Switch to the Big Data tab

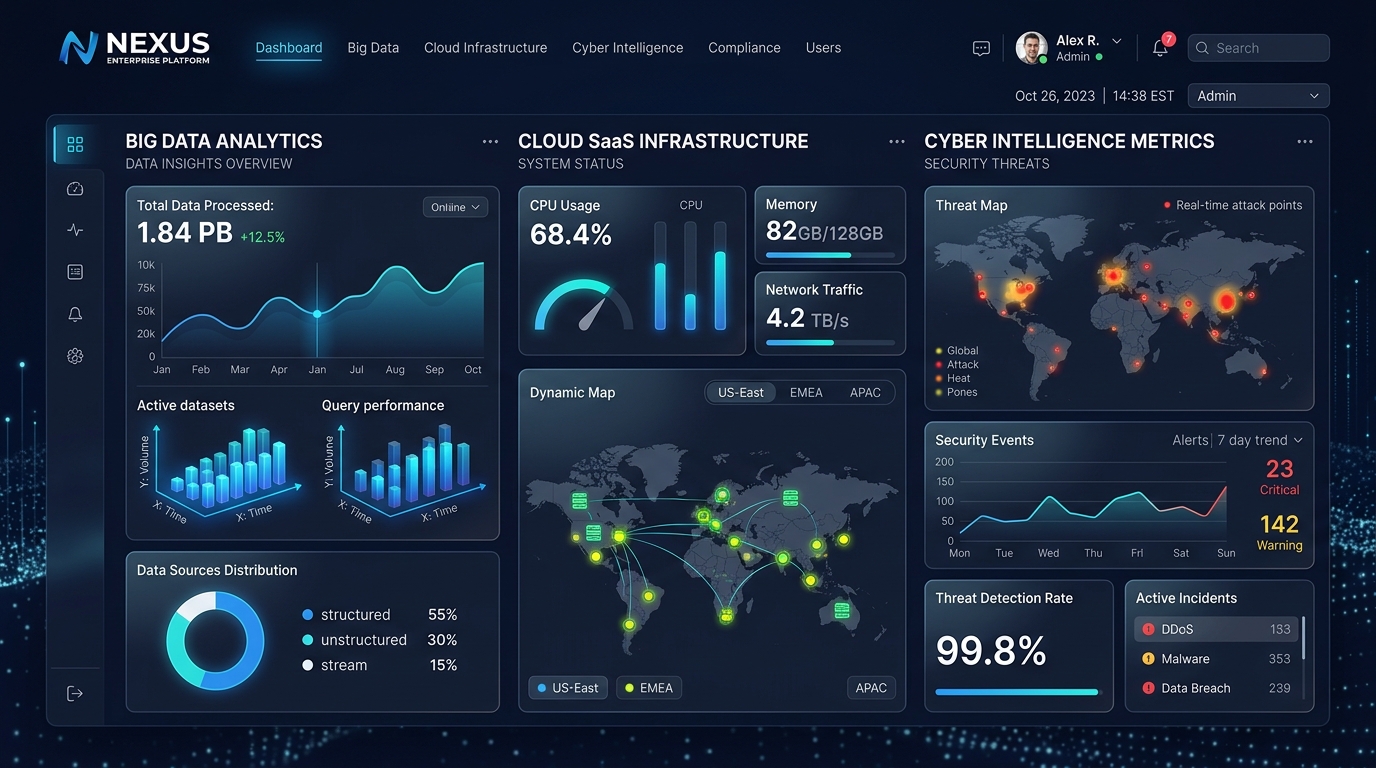[373, 48]
